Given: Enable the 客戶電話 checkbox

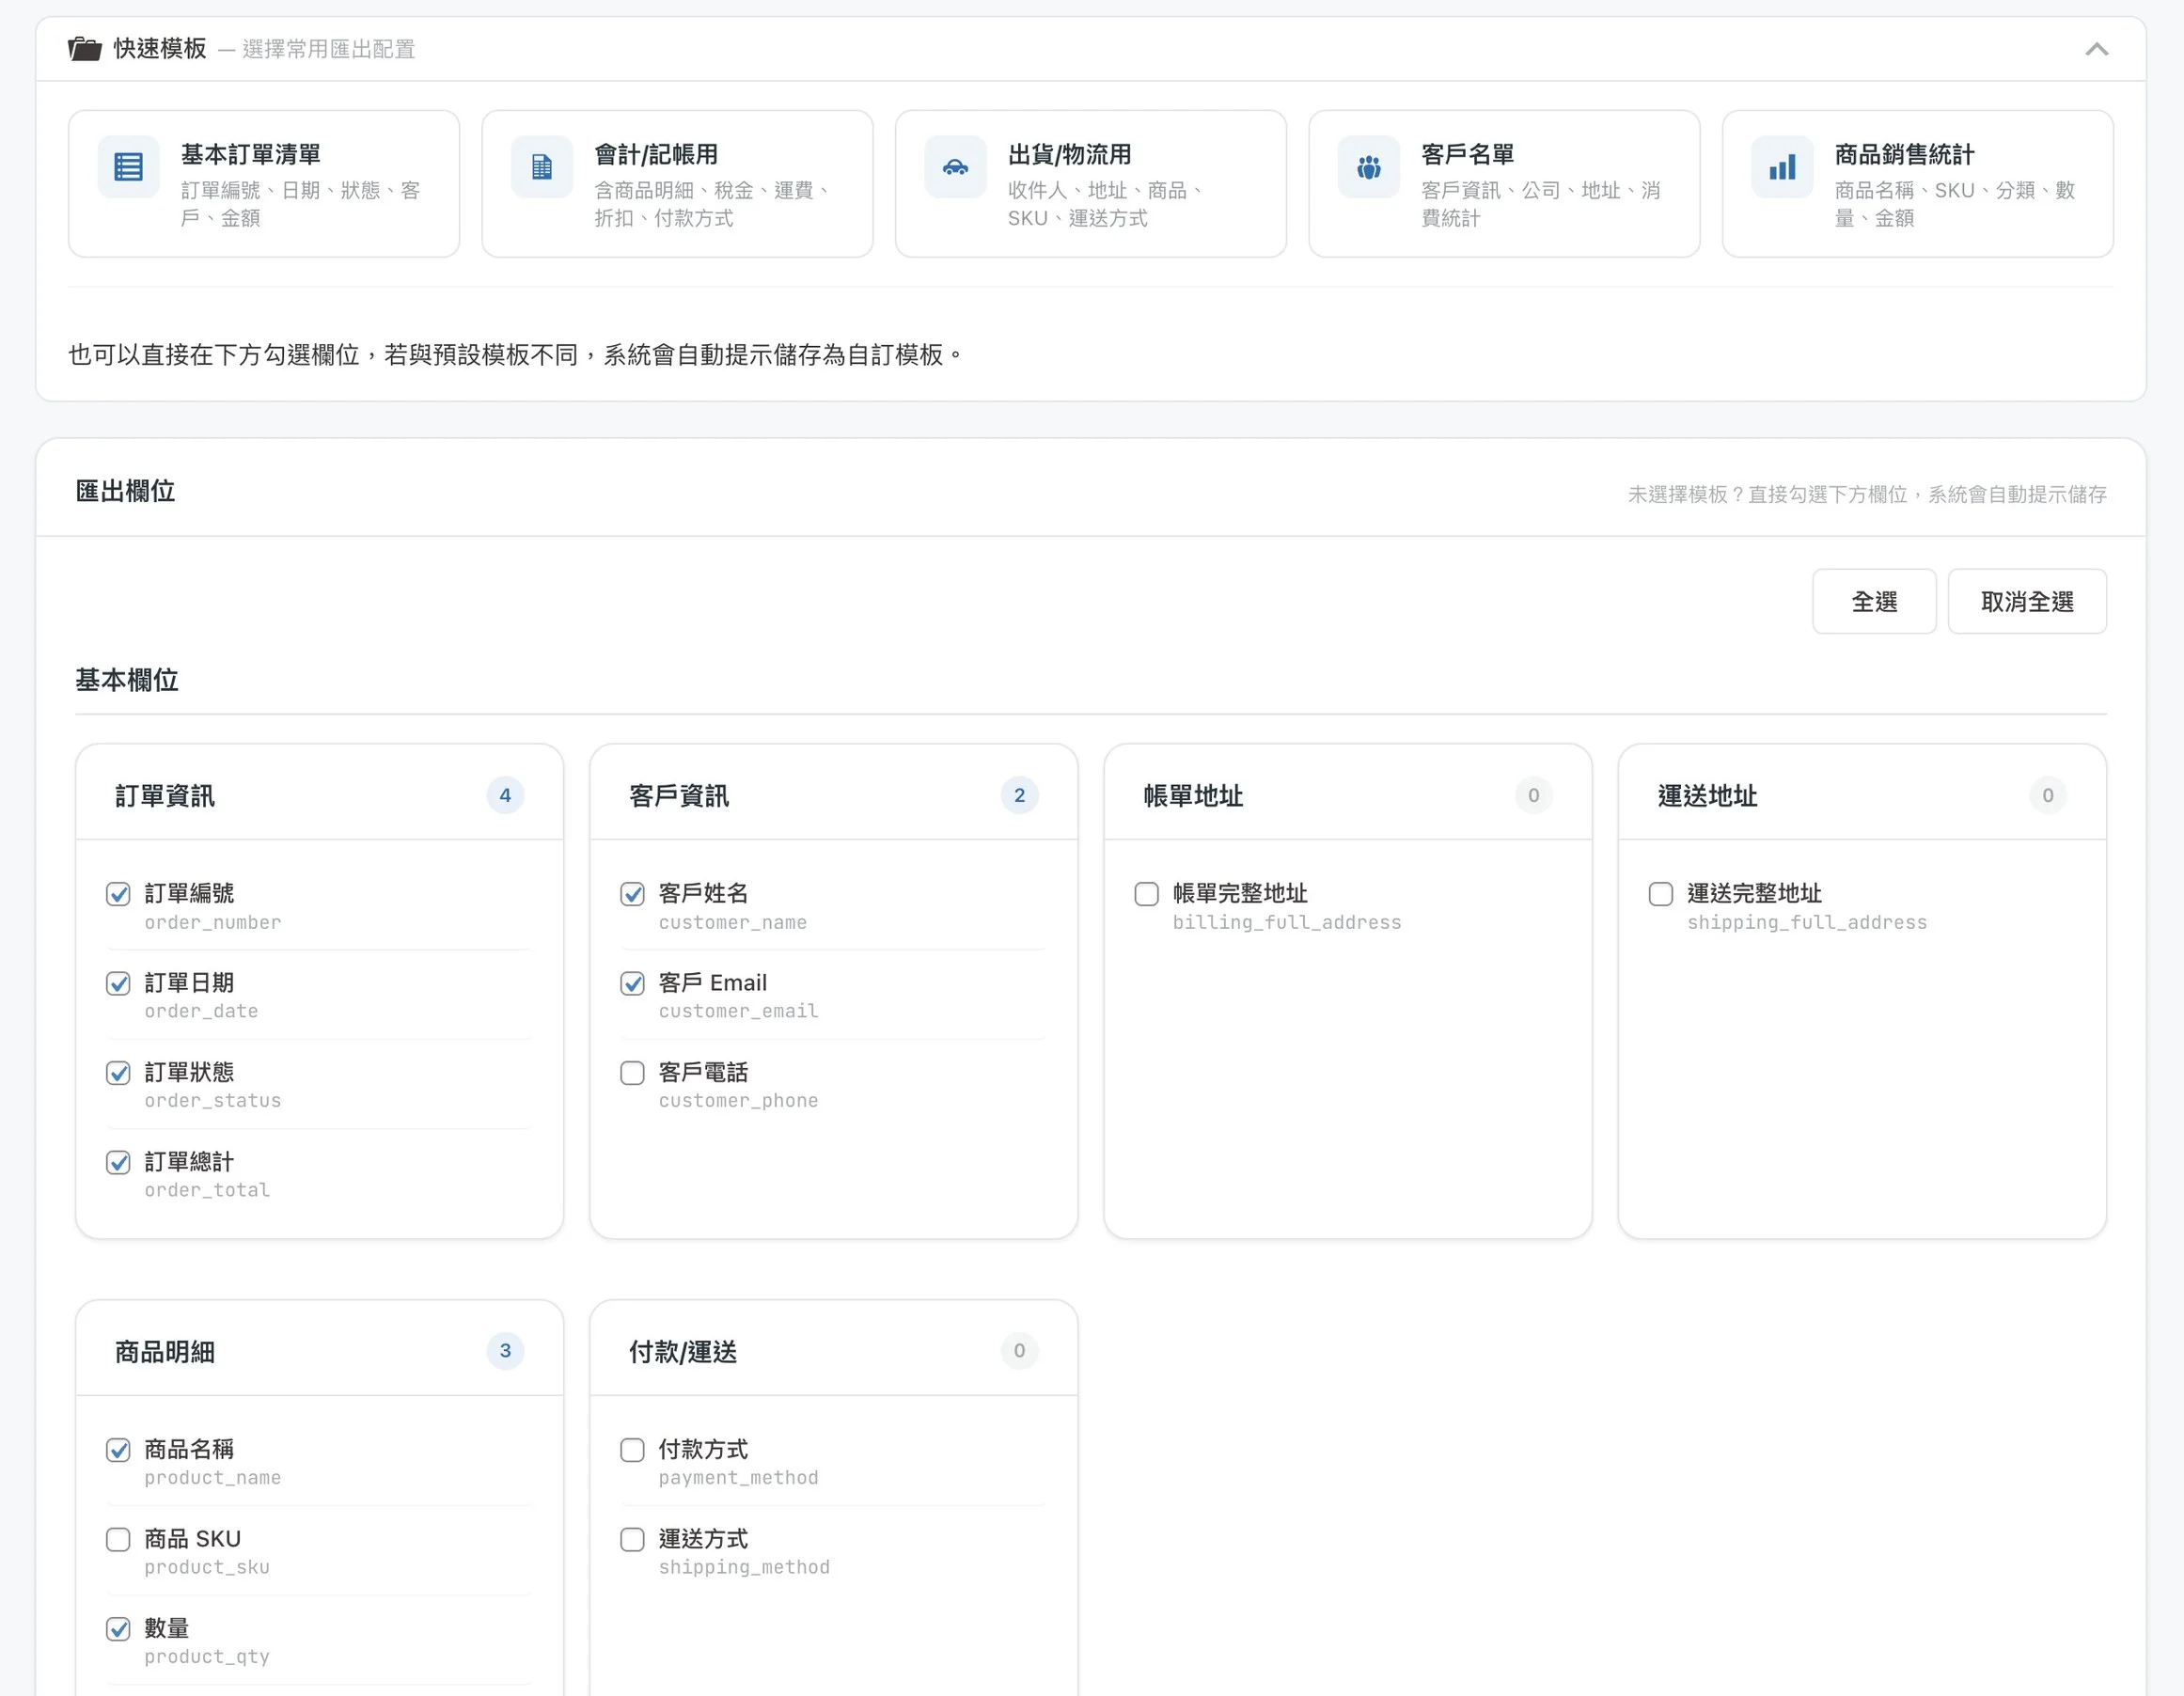Looking at the screenshot, I should 632,1073.
